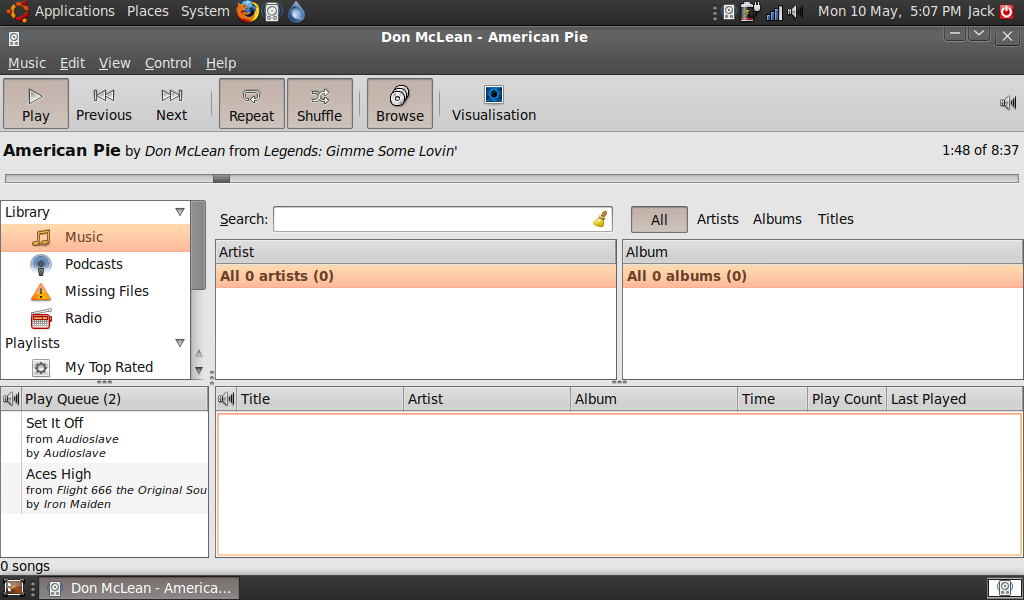The image size is (1024, 600).
Task: Sort tracks by Play Count
Action: [x=847, y=399]
